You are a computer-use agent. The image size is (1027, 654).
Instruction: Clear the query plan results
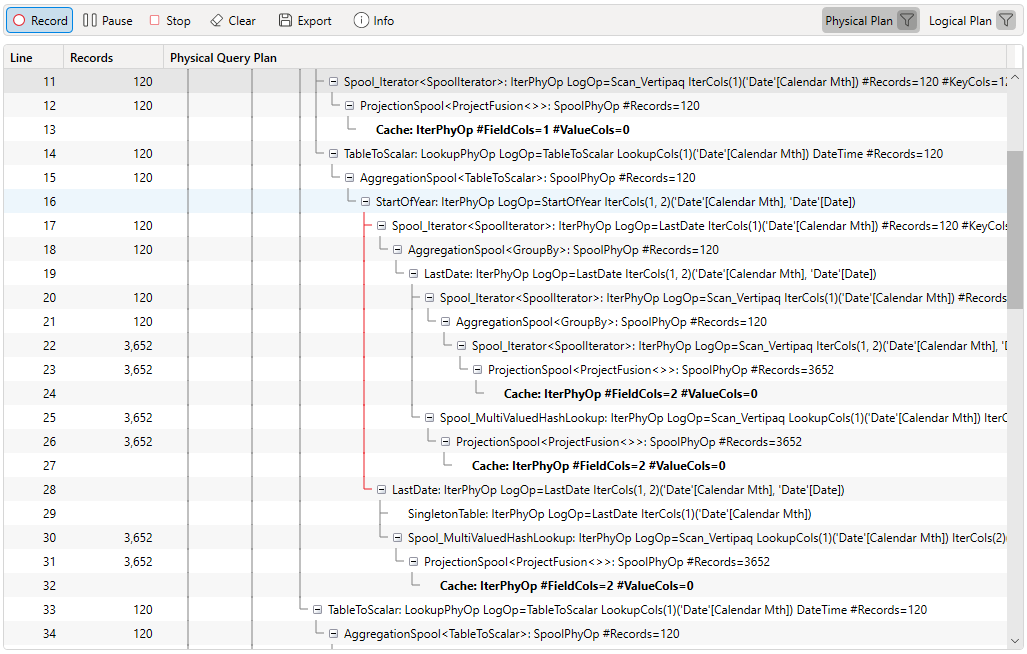coord(232,20)
